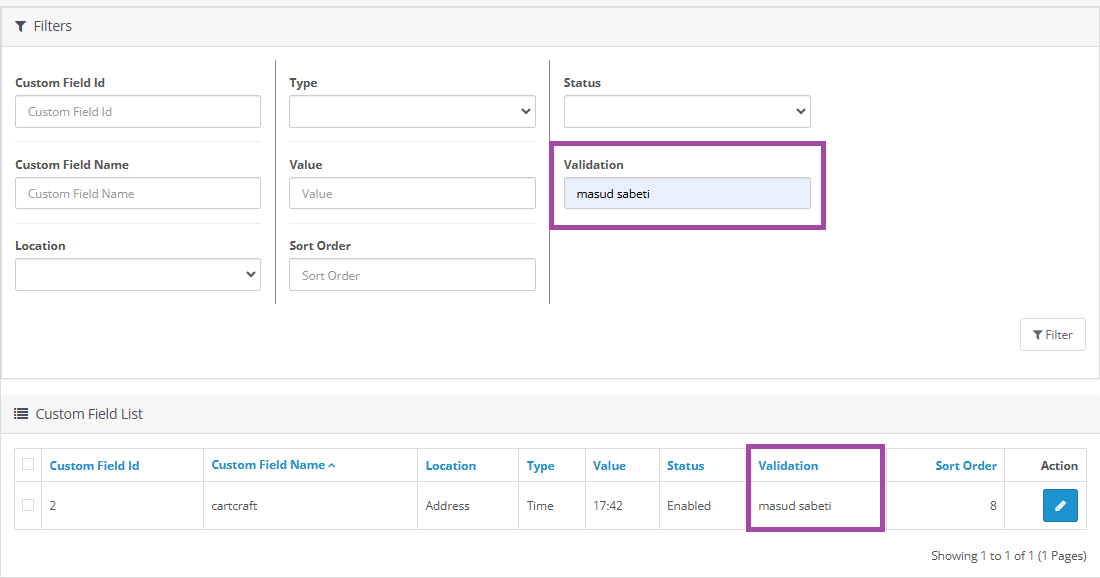
Task: Open the Status filter dropdown
Action: tap(687, 112)
